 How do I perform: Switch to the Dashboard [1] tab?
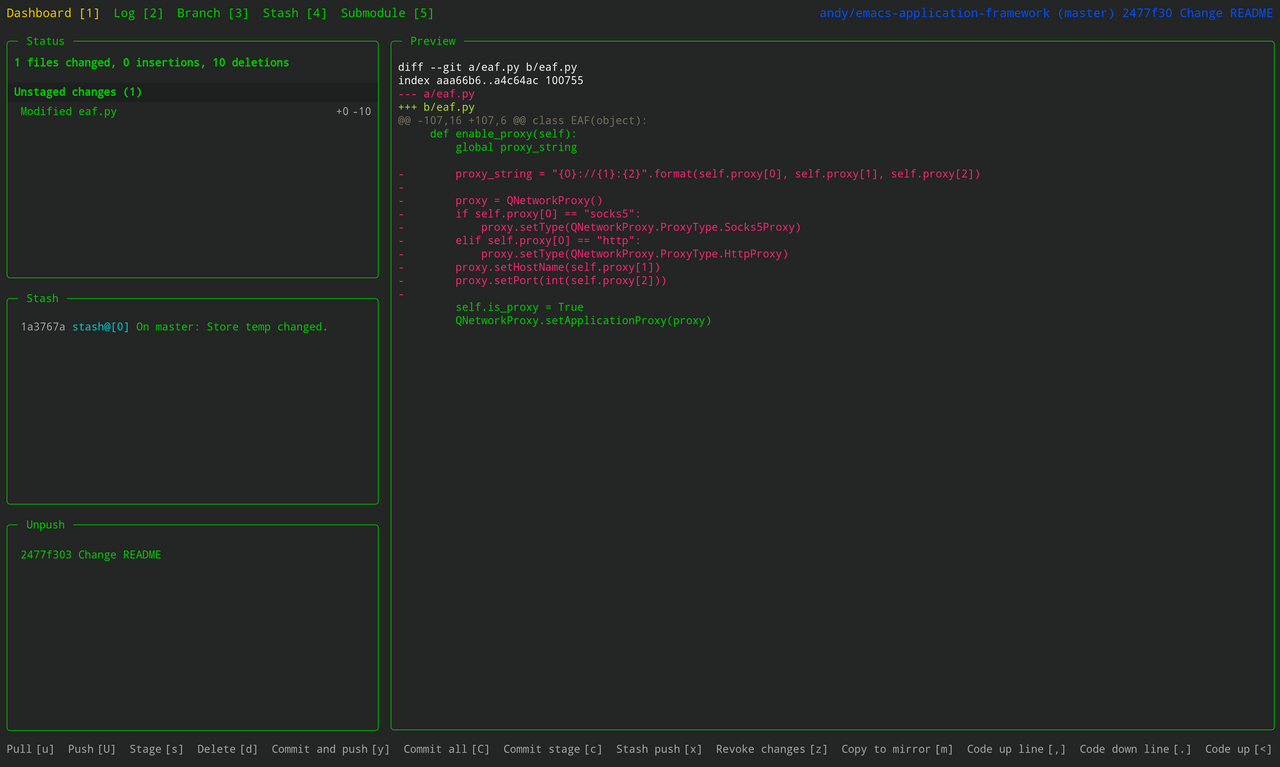coord(53,13)
